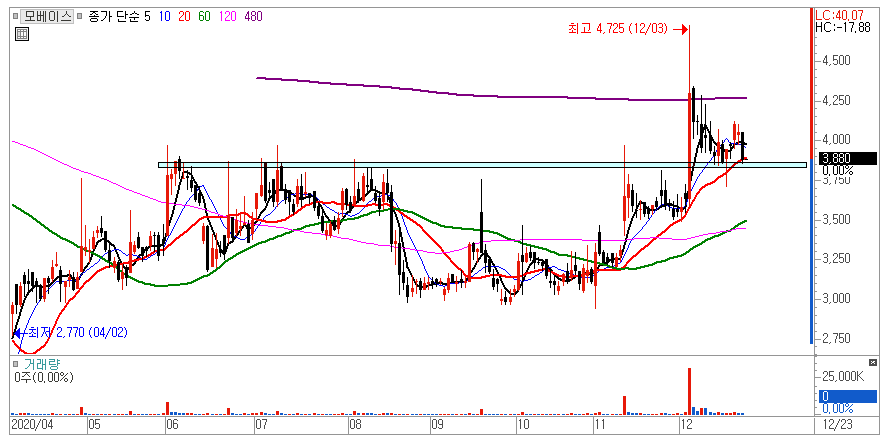Image resolution: width=887 pixels, height=442 pixels.
Task: Select the 종가 단순 moving average label
Action: pos(115,16)
